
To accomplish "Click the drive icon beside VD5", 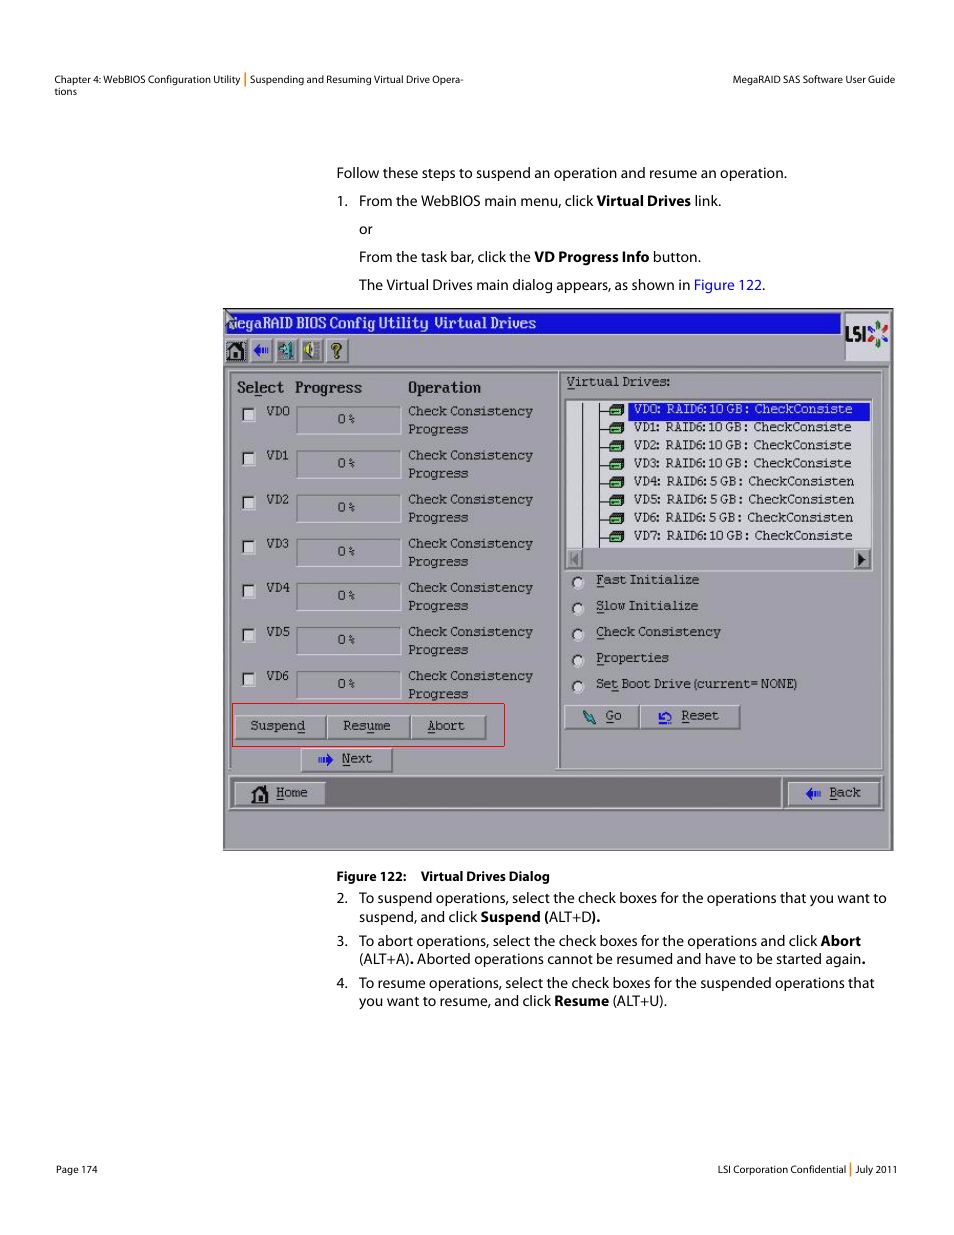I will click(x=617, y=500).
